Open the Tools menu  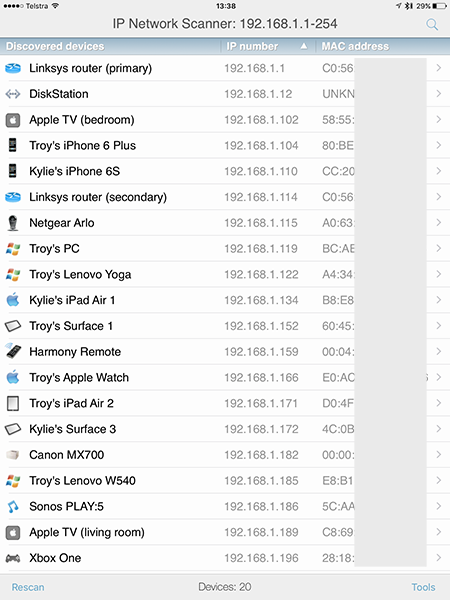click(423, 587)
